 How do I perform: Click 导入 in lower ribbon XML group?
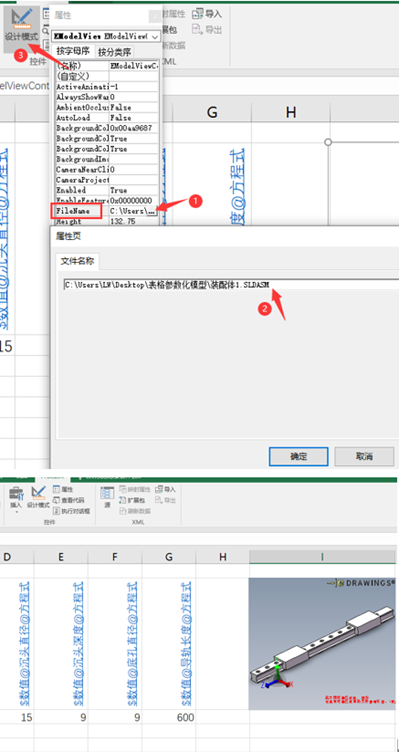click(165, 490)
